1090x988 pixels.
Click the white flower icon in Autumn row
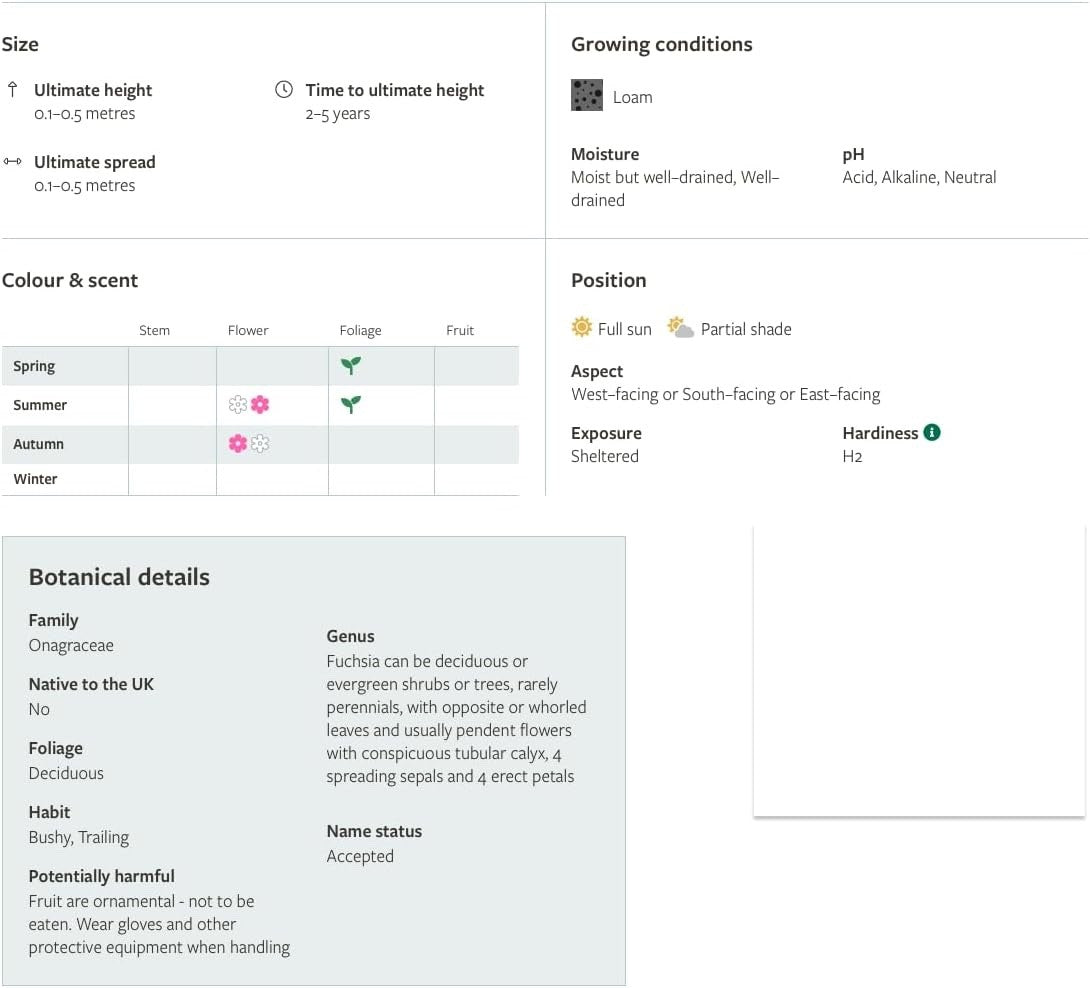(x=260, y=444)
